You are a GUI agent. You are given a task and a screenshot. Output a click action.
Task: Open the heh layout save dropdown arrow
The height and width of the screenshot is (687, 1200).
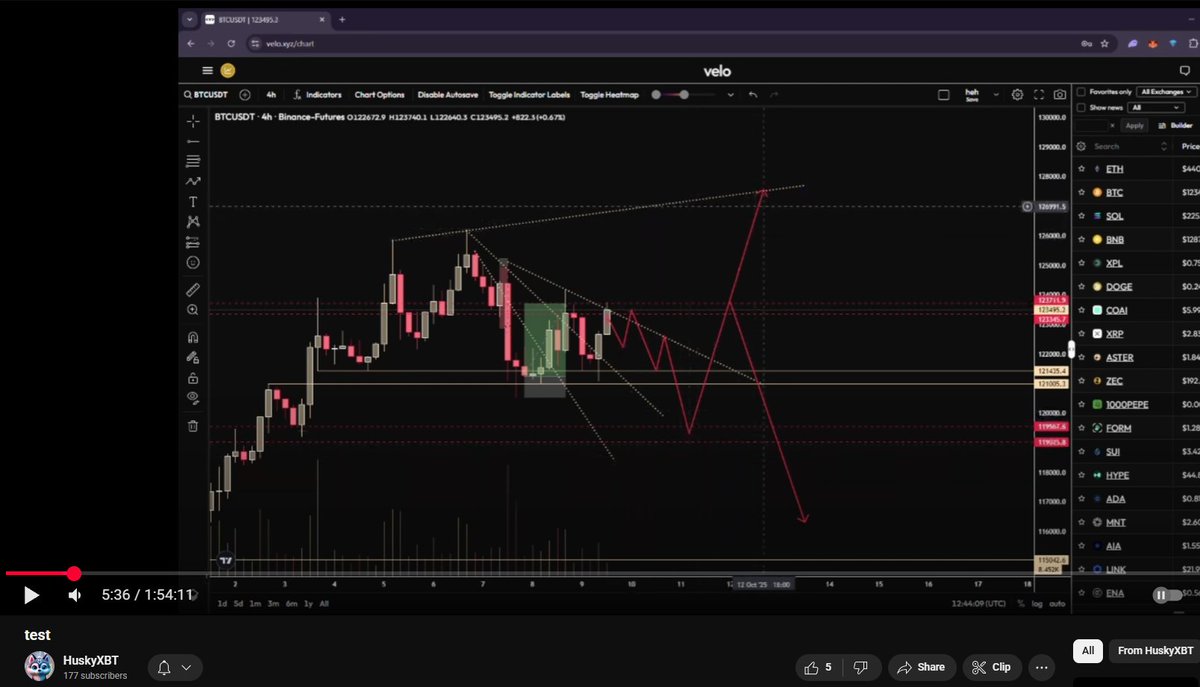(x=995, y=95)
